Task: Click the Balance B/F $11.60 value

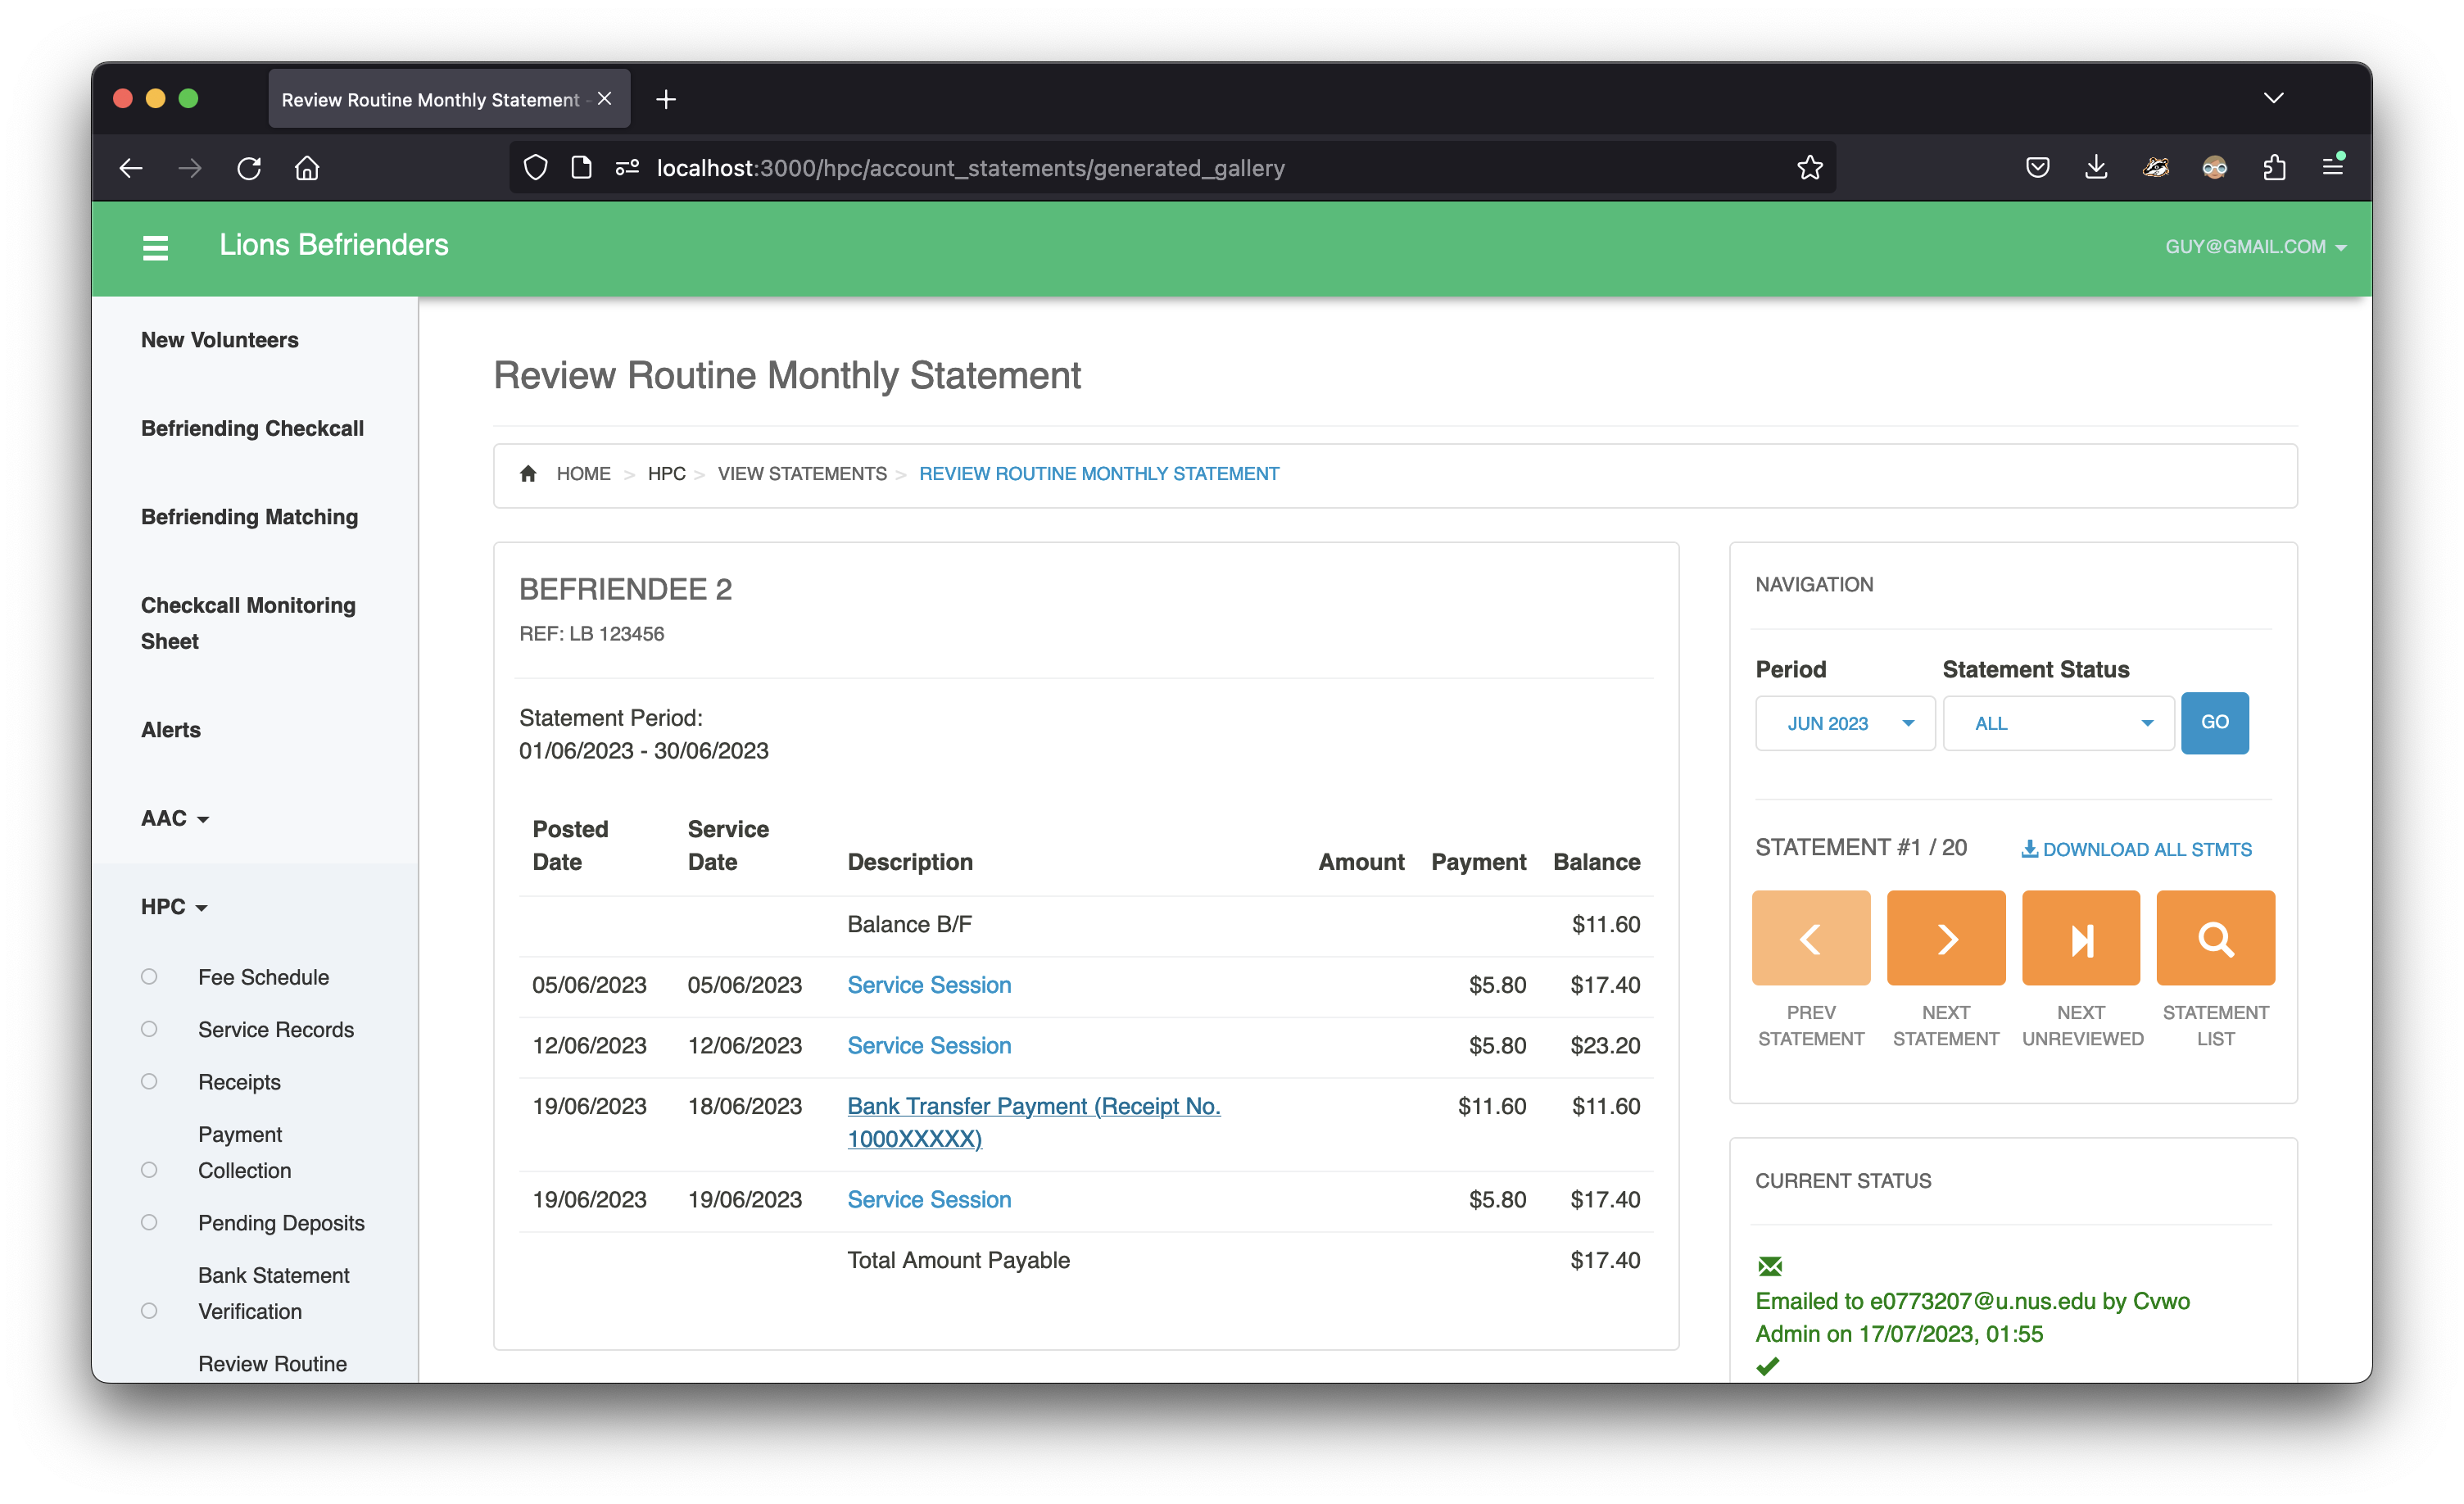Action: pyautogui.click(x=1606, y=924)
